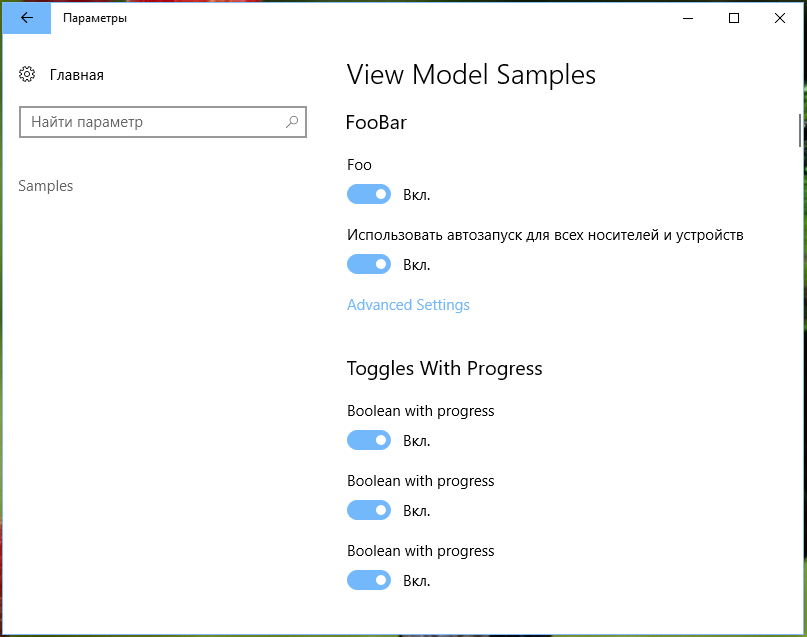Image resolution: width=807 pixels, height=637 pixels.
Task: Click the magnifier icon in search box
Action: coord(292,122)
